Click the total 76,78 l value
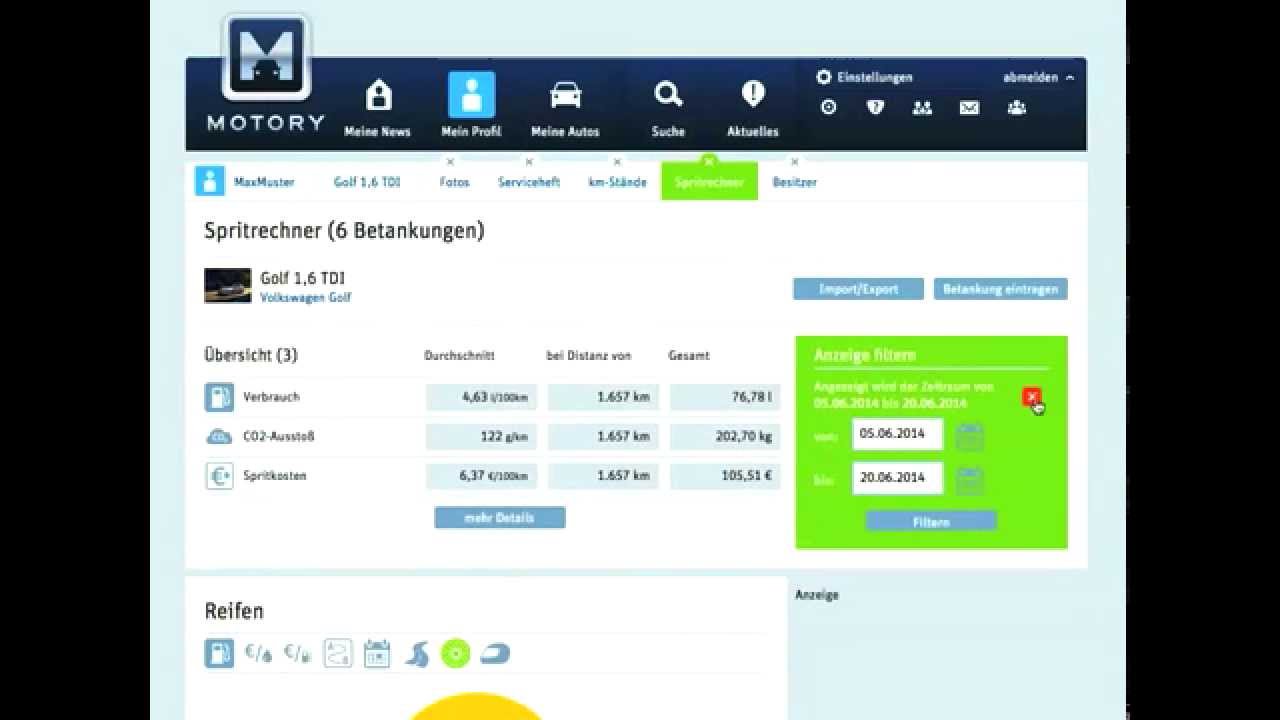 (x=725, y=397)
